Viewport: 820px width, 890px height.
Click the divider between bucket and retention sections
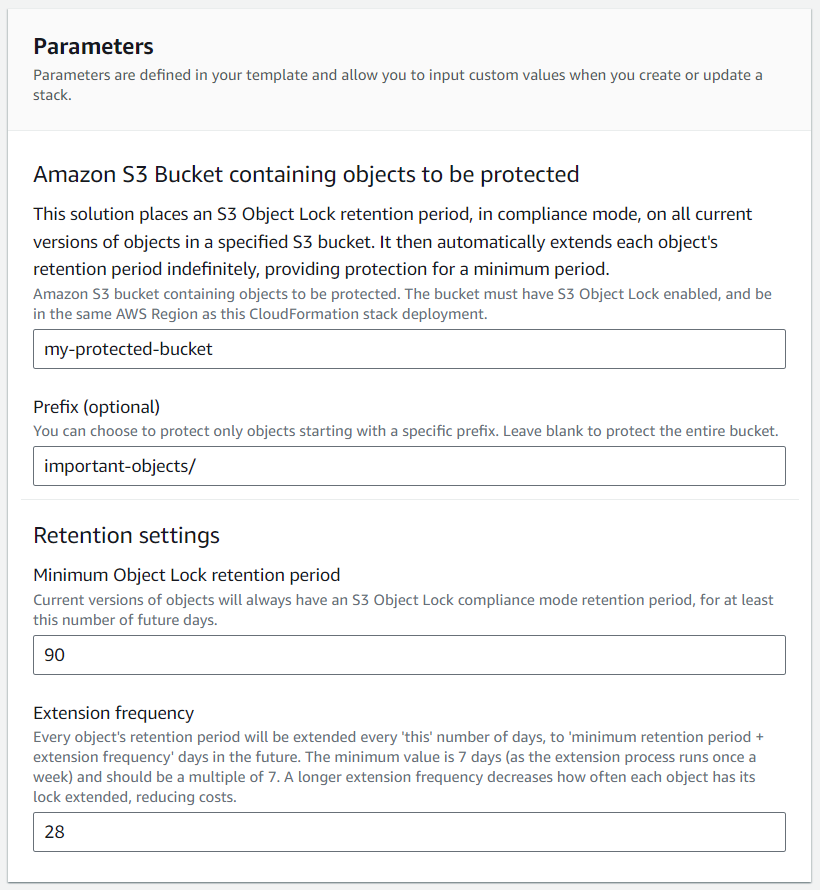point(409,500)
